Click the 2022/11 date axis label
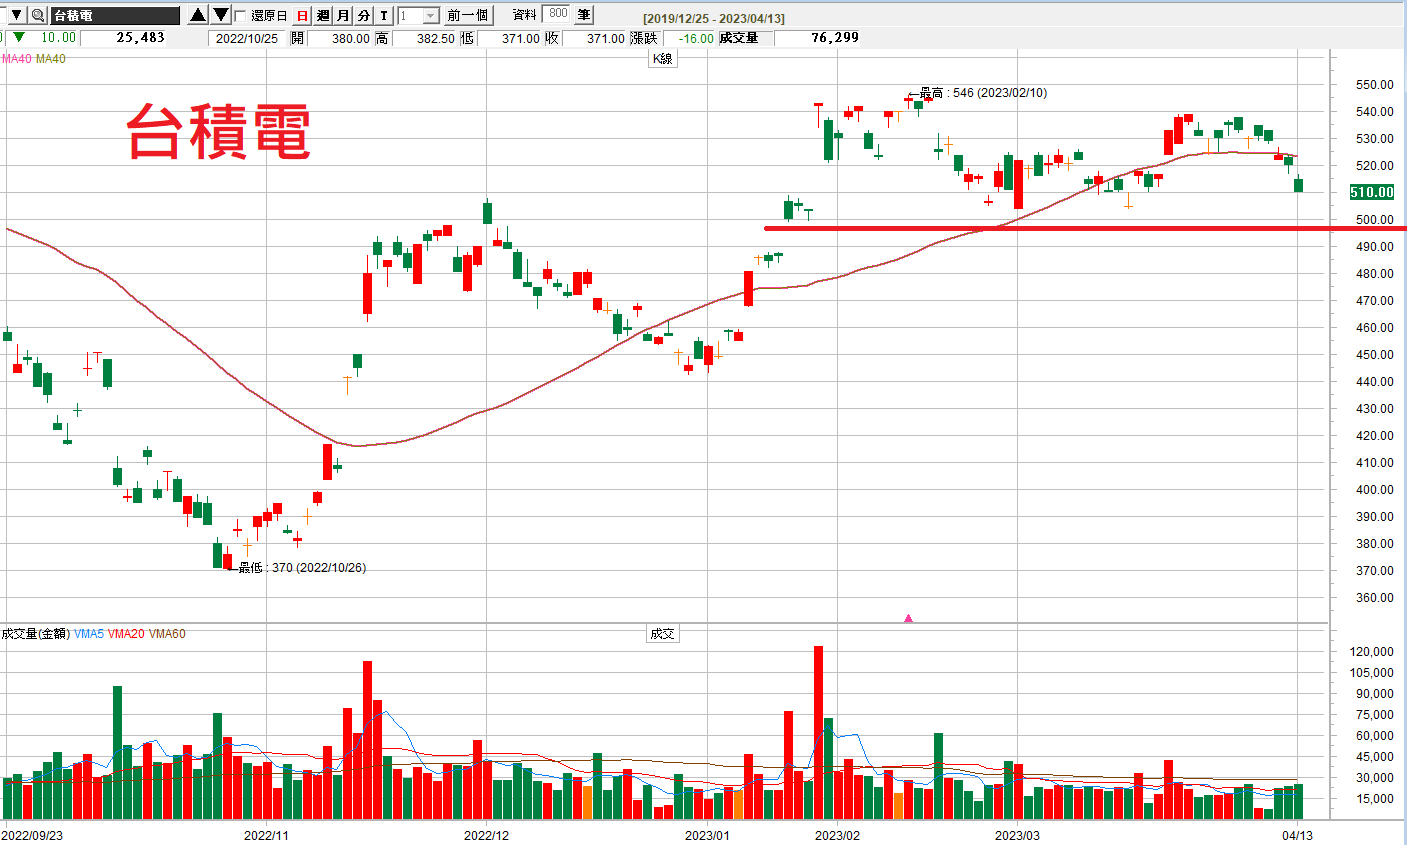This screenshot has width=1407, height=845. pos(266,836)
